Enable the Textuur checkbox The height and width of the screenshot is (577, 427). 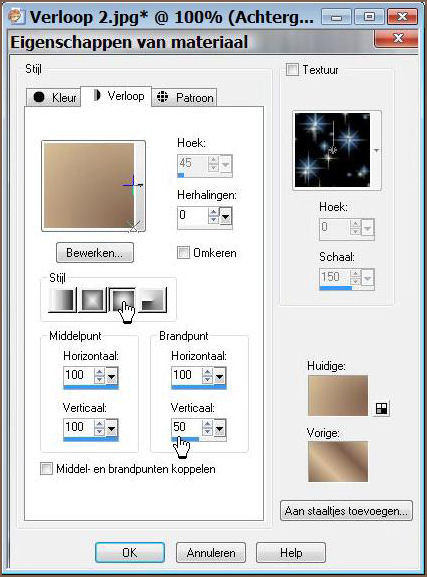292,69
